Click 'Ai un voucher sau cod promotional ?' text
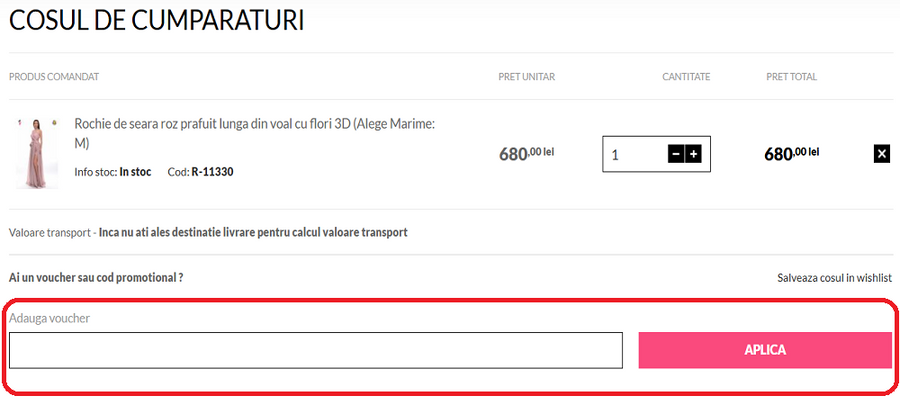Screen dimensions: 900x405 click(96, 278)
